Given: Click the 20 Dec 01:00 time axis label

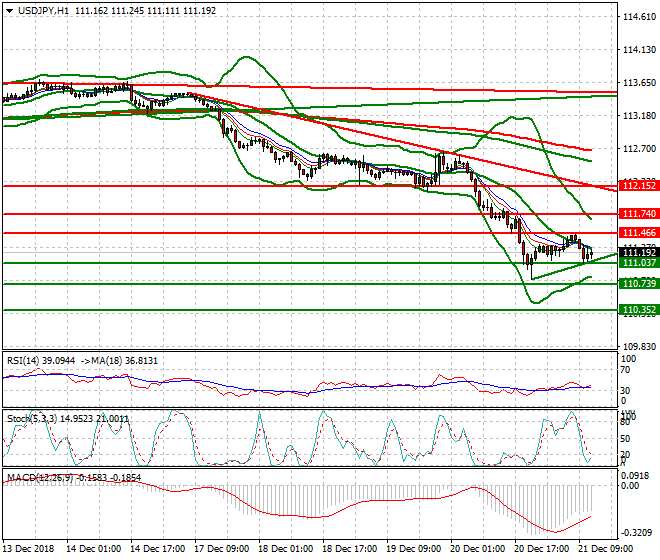Looking at the screenshot, I should pos(477,549).
